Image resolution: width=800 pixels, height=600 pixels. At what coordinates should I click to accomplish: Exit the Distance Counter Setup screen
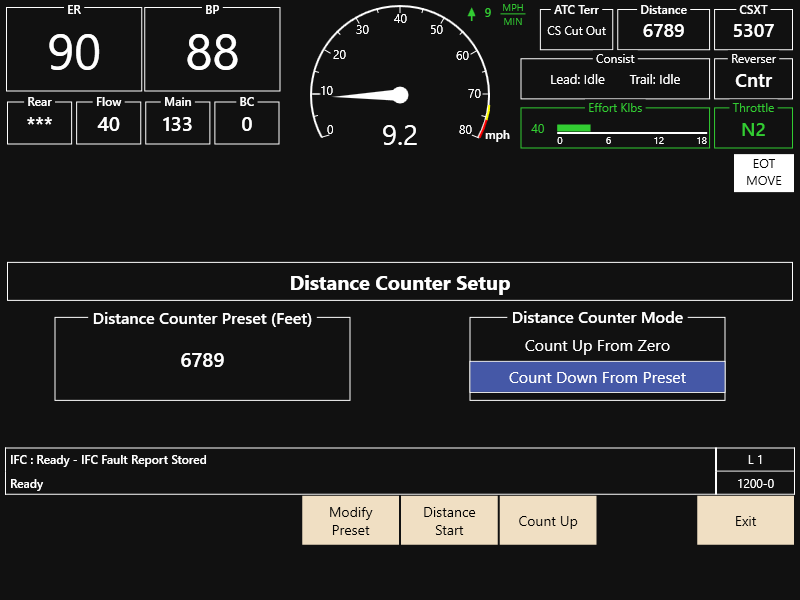click(x=745, y=520)
